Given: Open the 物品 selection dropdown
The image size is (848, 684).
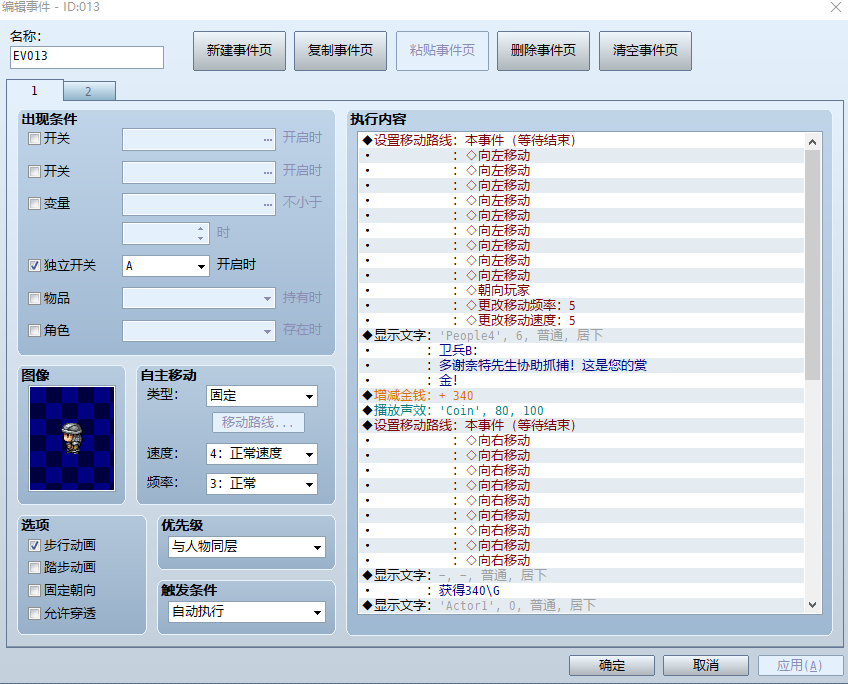Looking at the screenshot, I should click(199, 298).
